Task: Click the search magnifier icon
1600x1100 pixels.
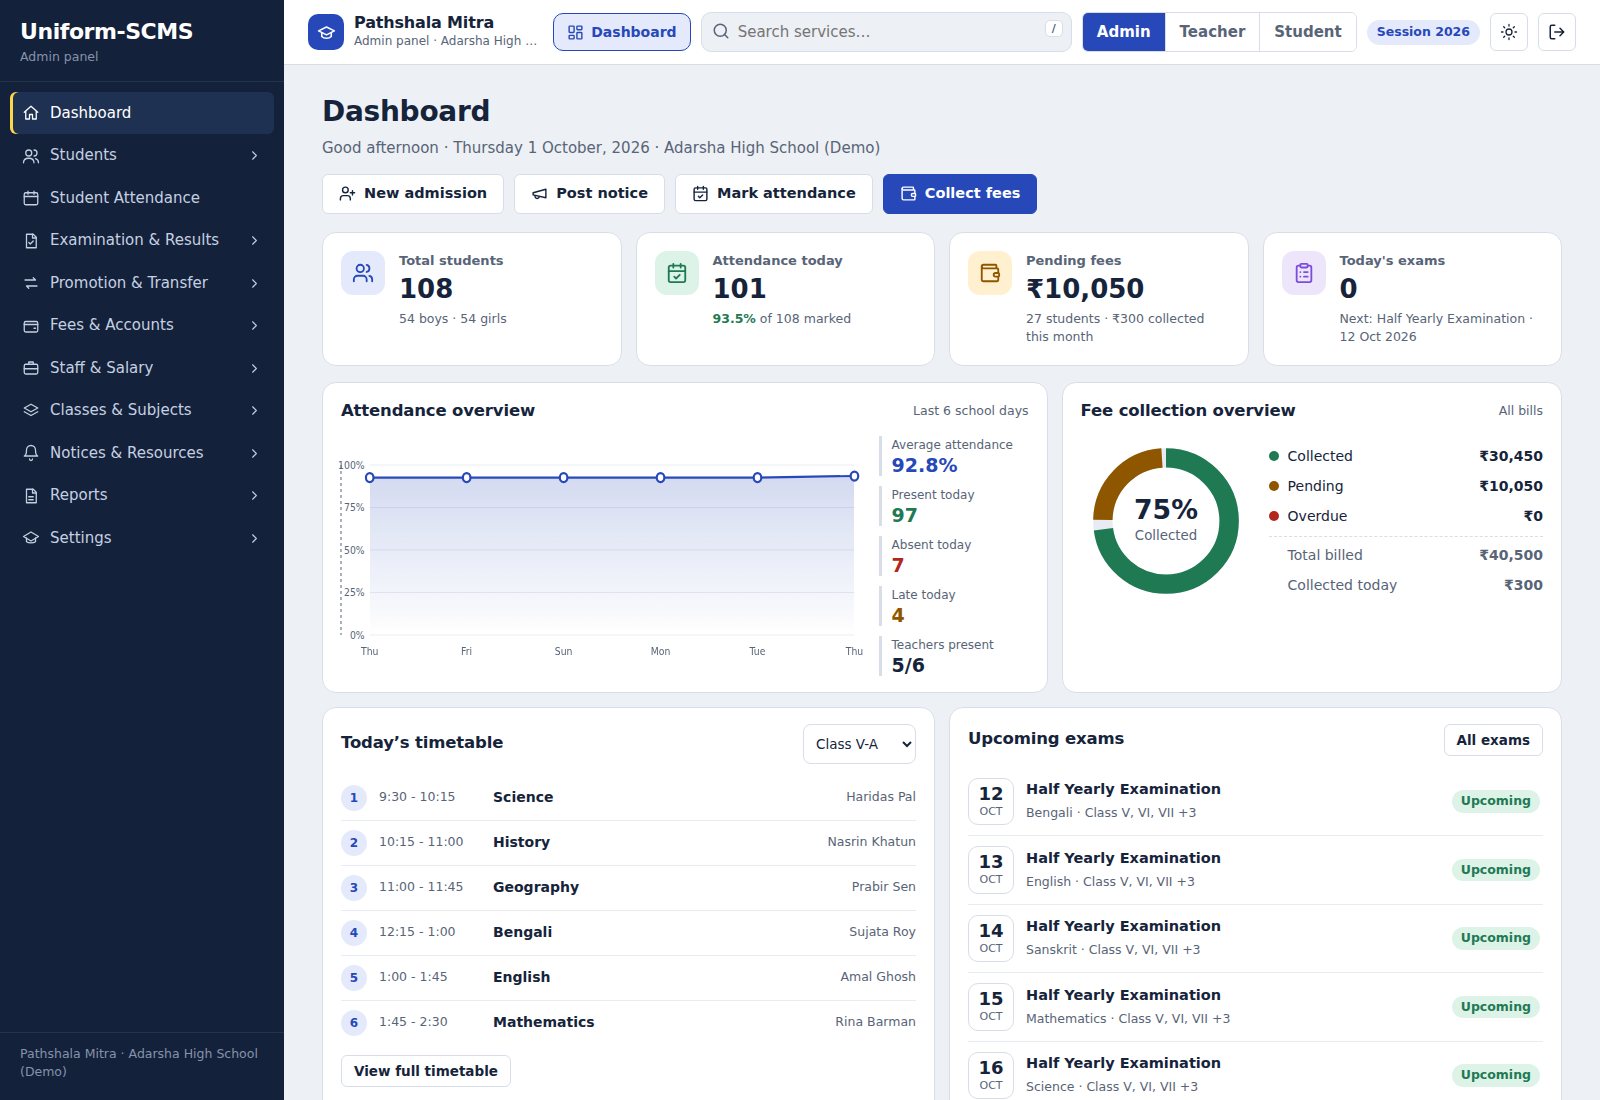Action: click(721, 32)
